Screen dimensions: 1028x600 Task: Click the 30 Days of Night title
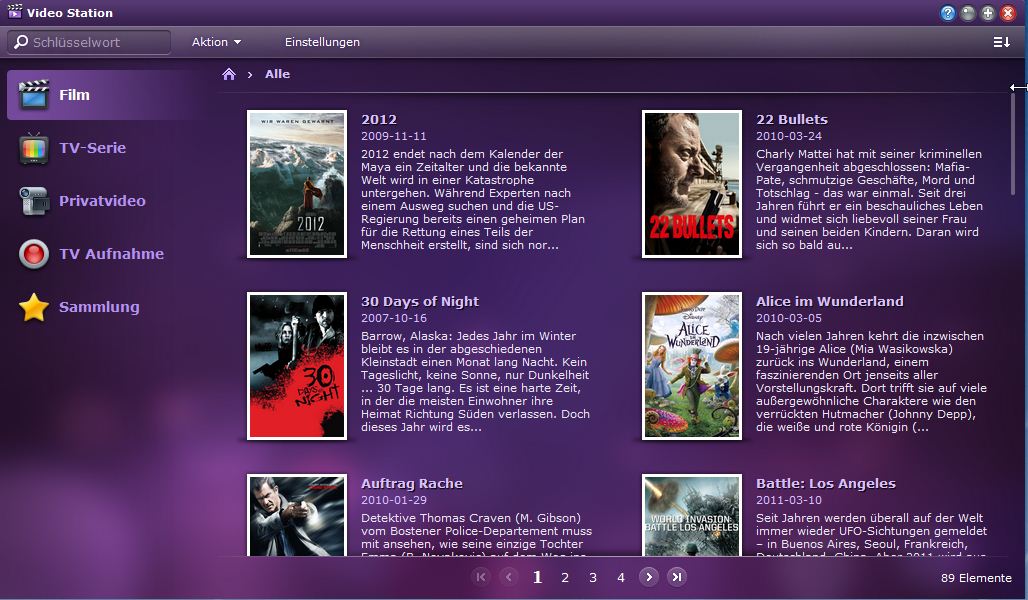[x=420, y=302]
